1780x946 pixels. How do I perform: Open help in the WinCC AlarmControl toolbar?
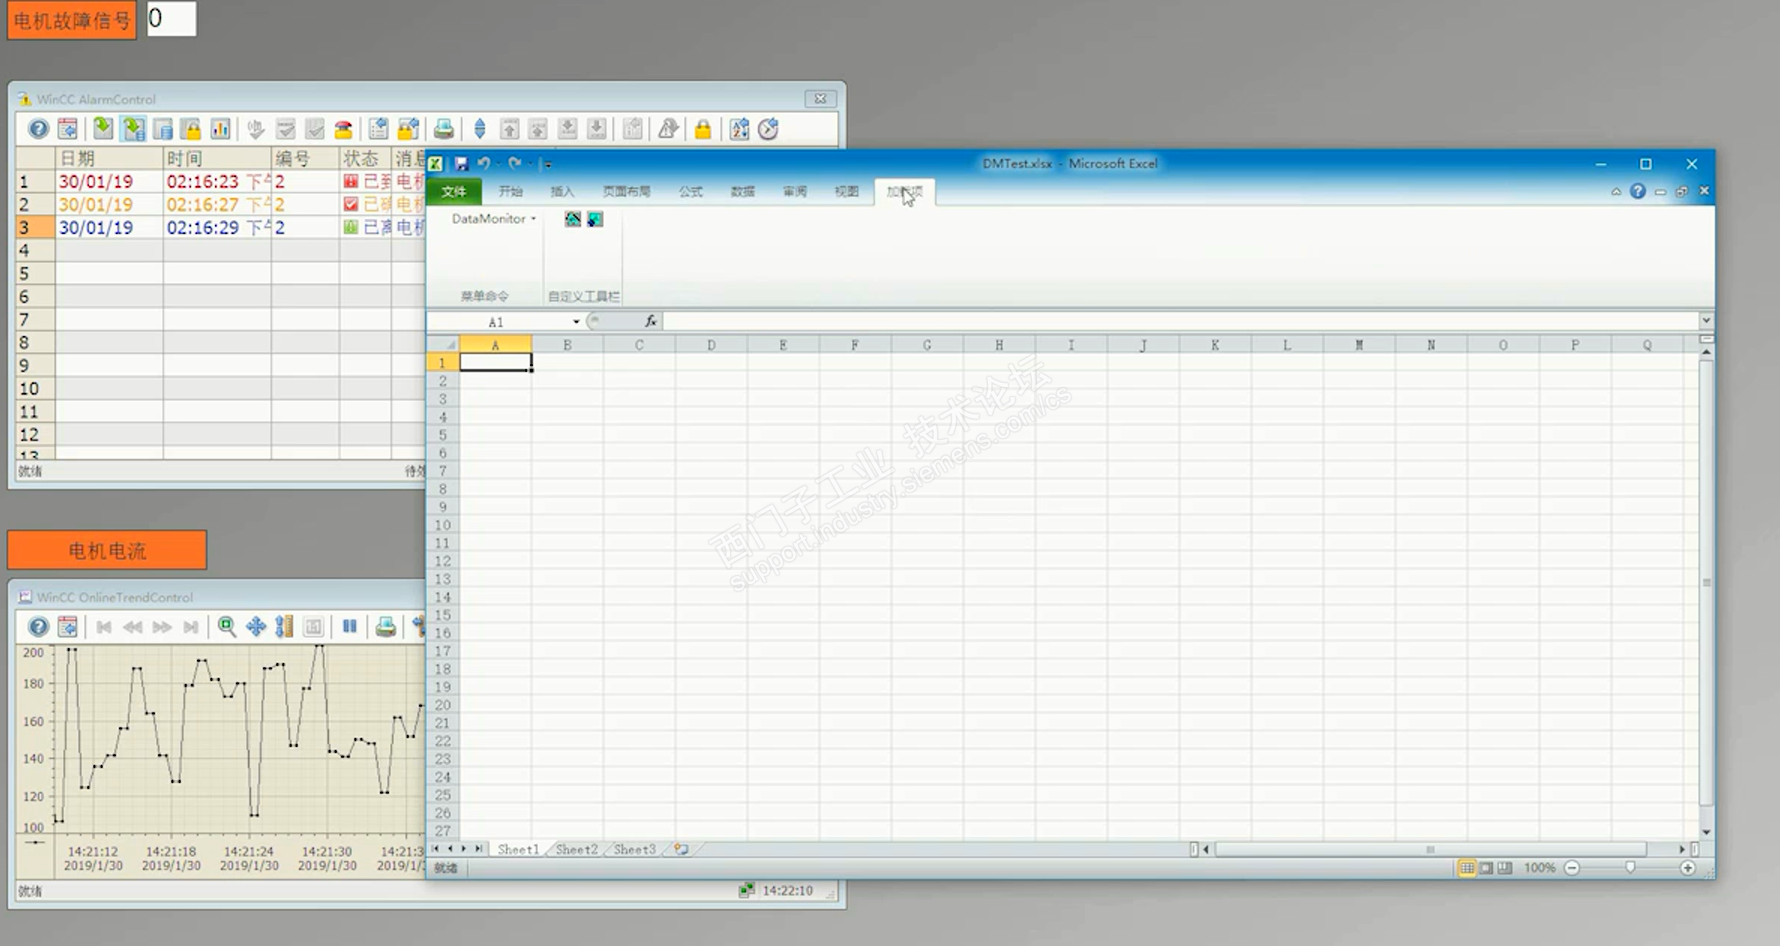(x=38, y=129)
